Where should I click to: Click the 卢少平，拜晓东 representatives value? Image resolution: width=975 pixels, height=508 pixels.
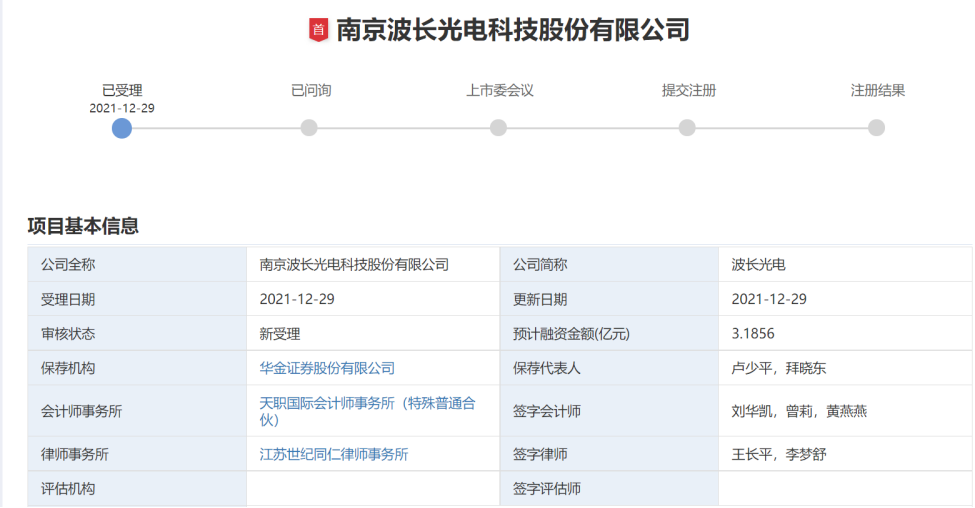[779, 368]
